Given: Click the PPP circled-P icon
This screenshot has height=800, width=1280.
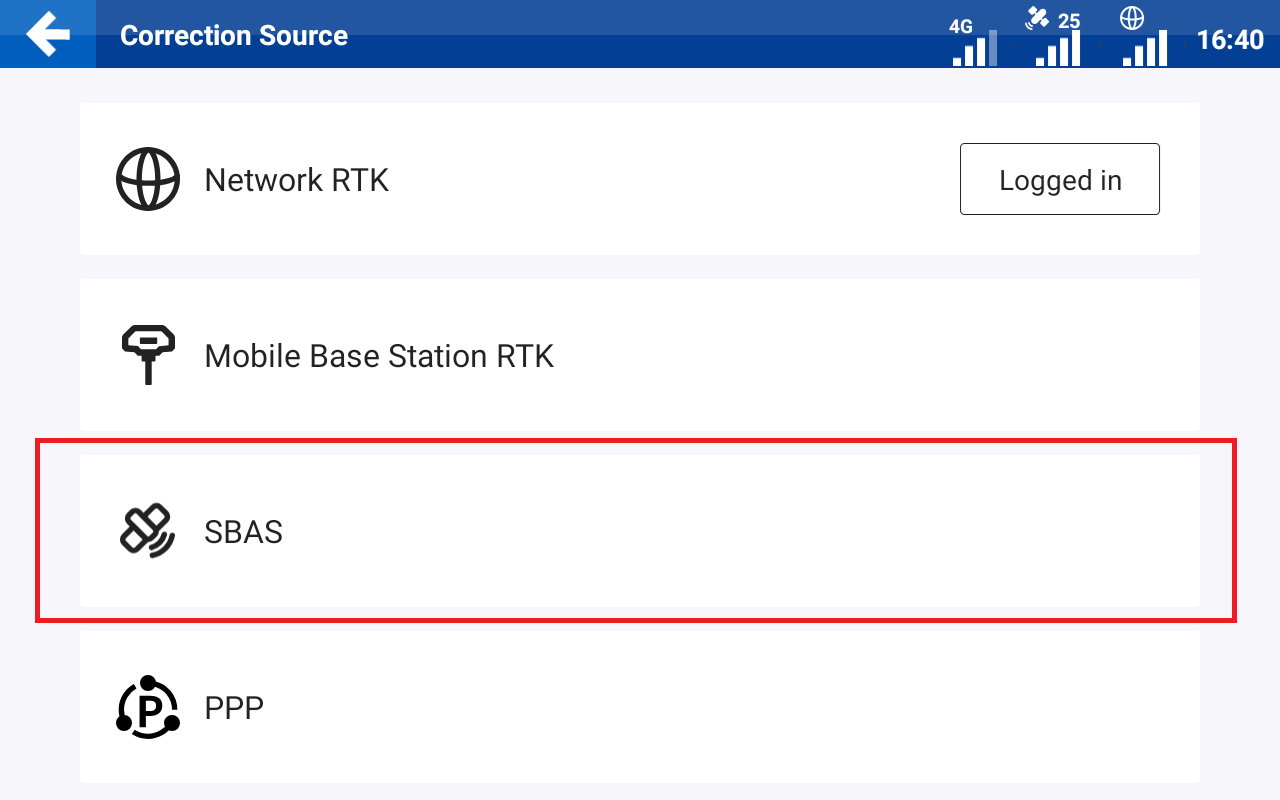Looking at the screenshot, I should [x=148, y=707].
